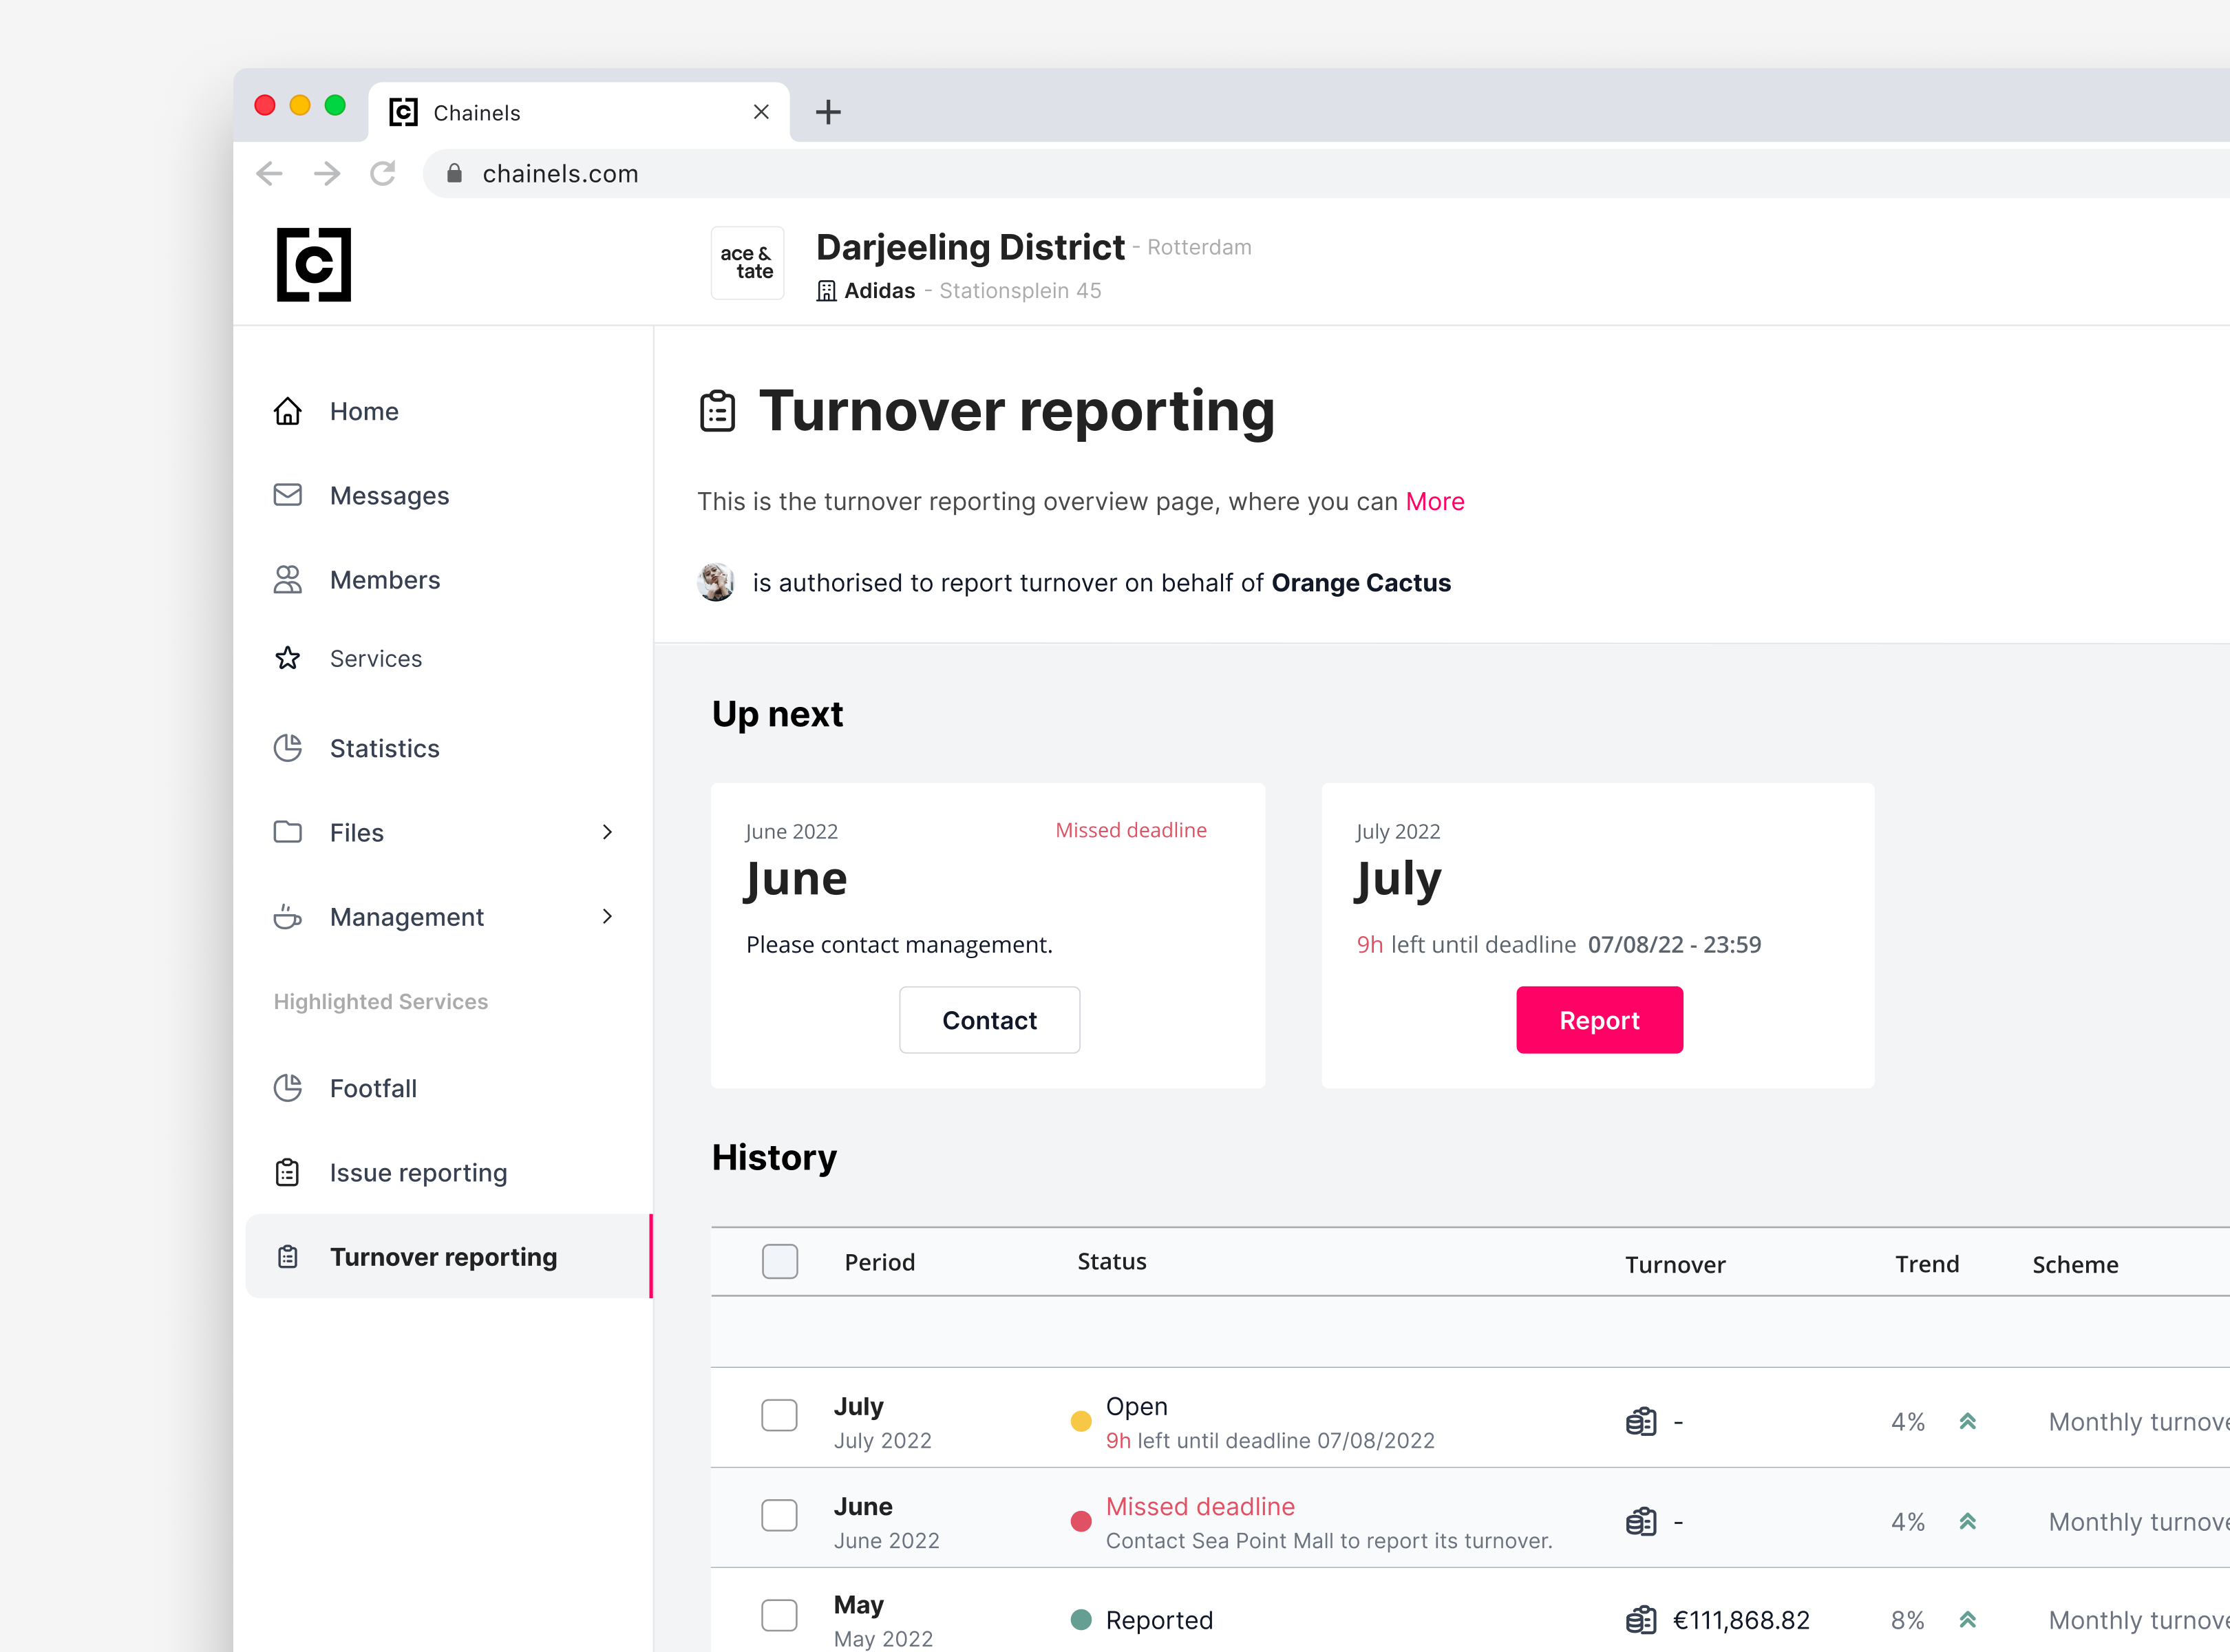Switch to the Chainels browser tab
Viewport: 2230px width, 1652px height.
click(x=579, y=112)
